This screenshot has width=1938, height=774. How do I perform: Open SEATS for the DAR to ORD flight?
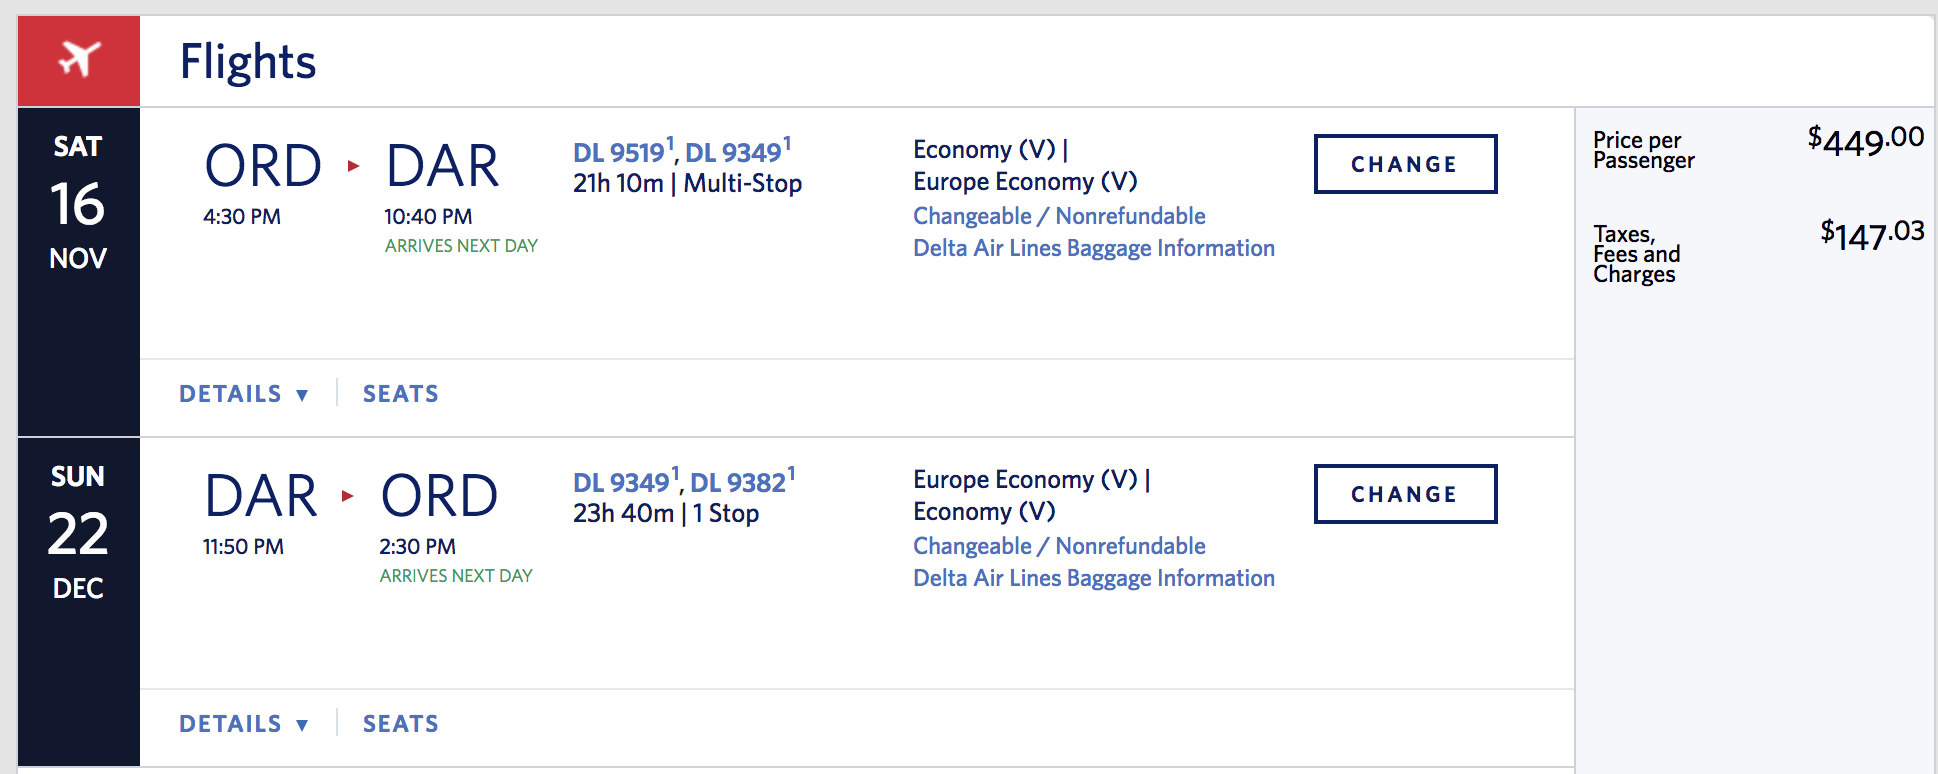(400, 724)
